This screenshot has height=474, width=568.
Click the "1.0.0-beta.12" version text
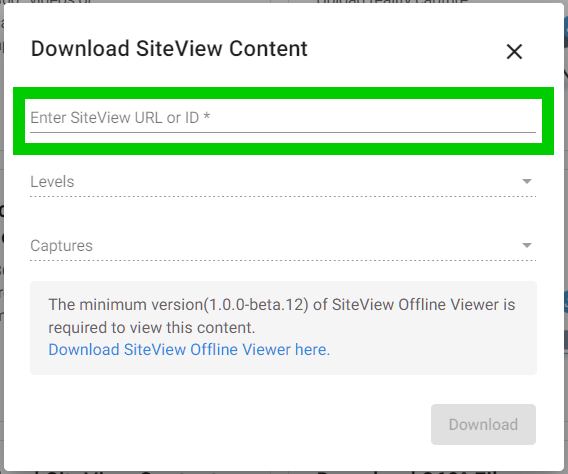256,305
